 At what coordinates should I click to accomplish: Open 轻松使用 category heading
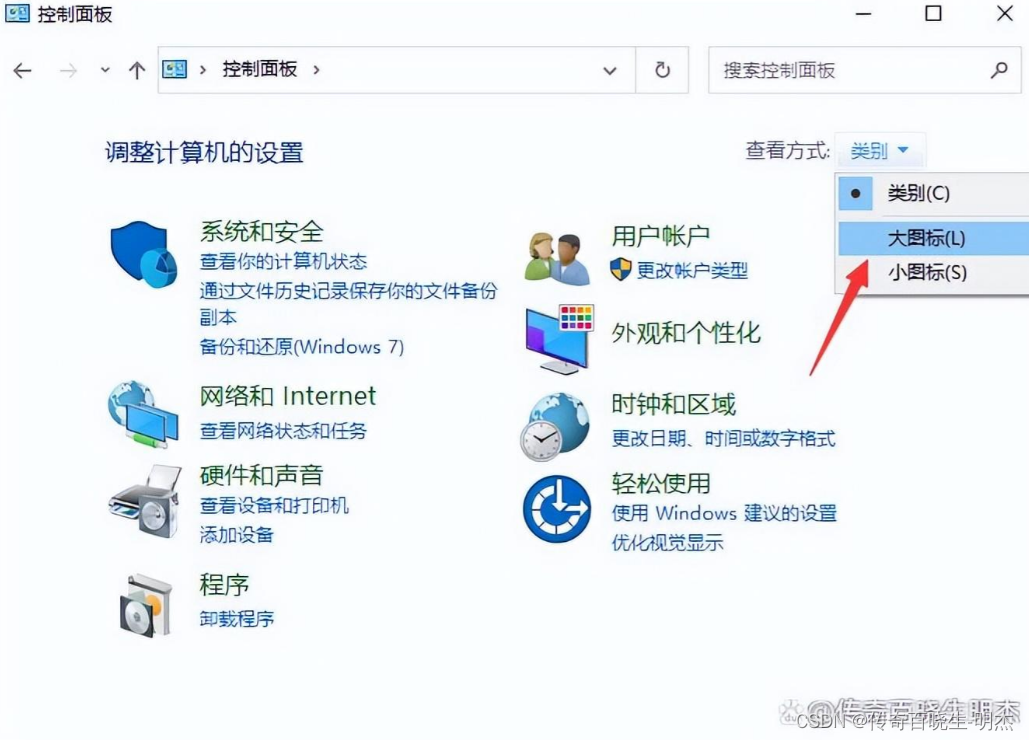pyautogui.click(x=661, y=483)
